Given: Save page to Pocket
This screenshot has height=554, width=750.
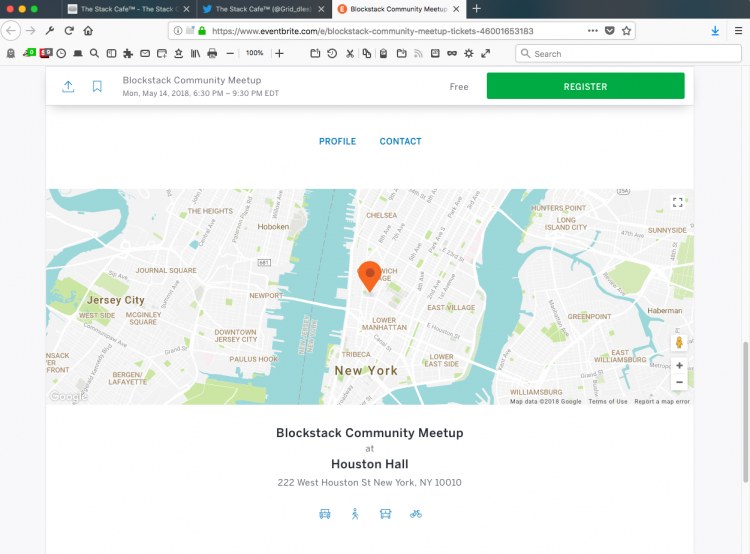Looking at the screenshot, I should click(609, 31).
